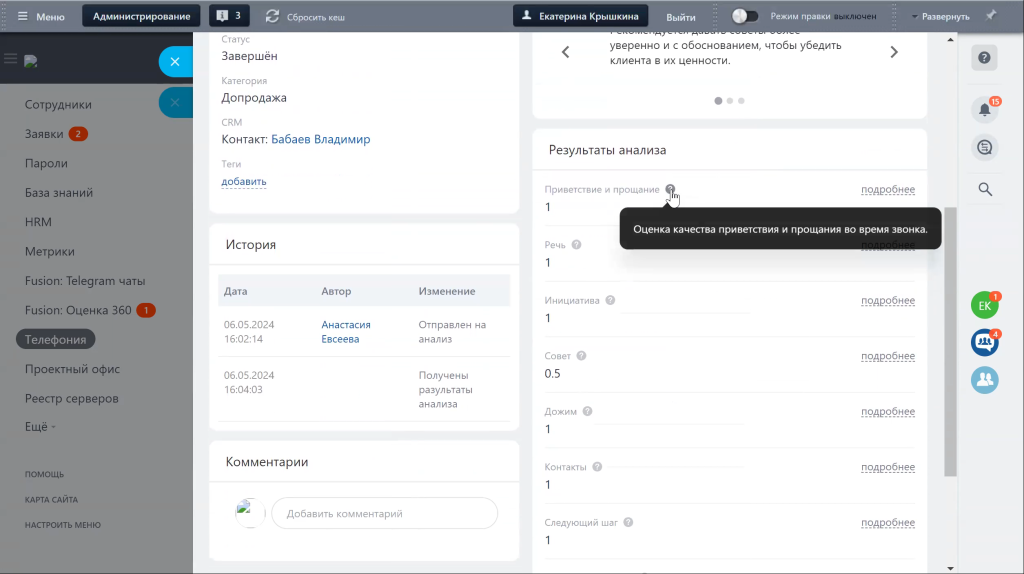Click help icon next to Приветствие и прощание
The image size is (1024, 574).
pos(670,189)
